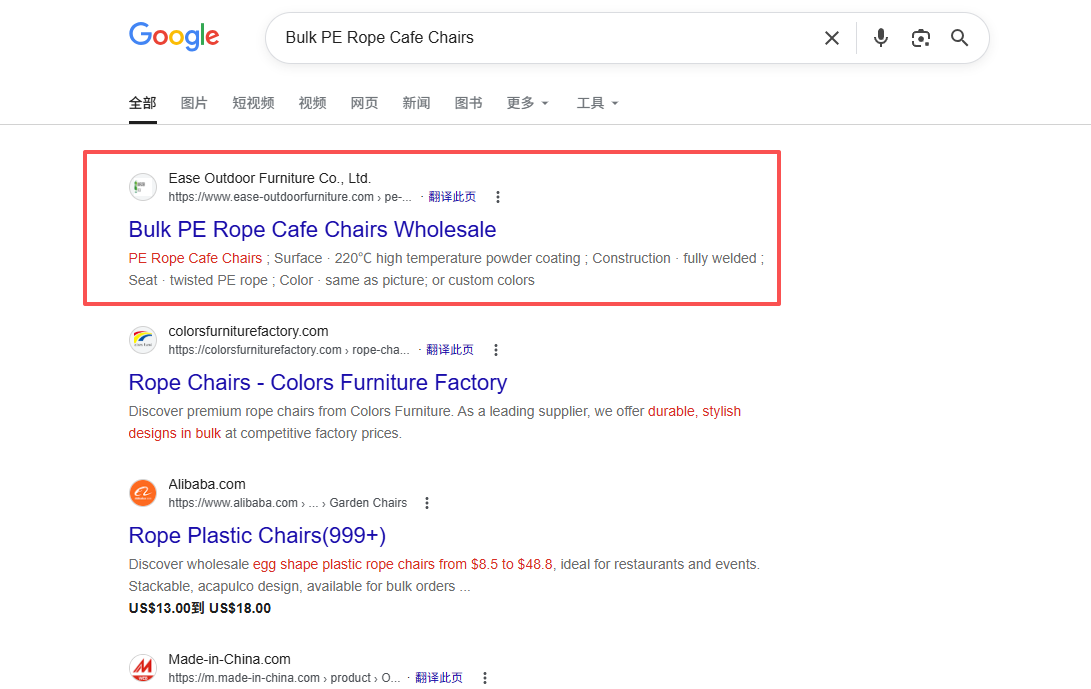This screenshot has width=1091, height=689.
Task: Switch to the 图书 tab
Action: (468, 103)
